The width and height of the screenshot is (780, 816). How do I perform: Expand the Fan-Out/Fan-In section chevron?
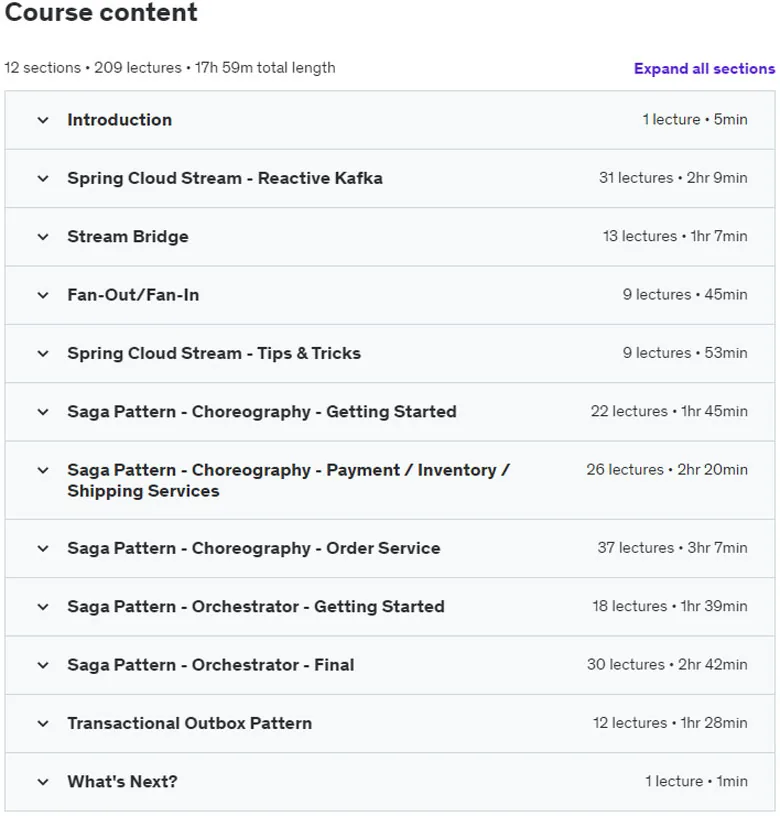(x=43, y=295)
